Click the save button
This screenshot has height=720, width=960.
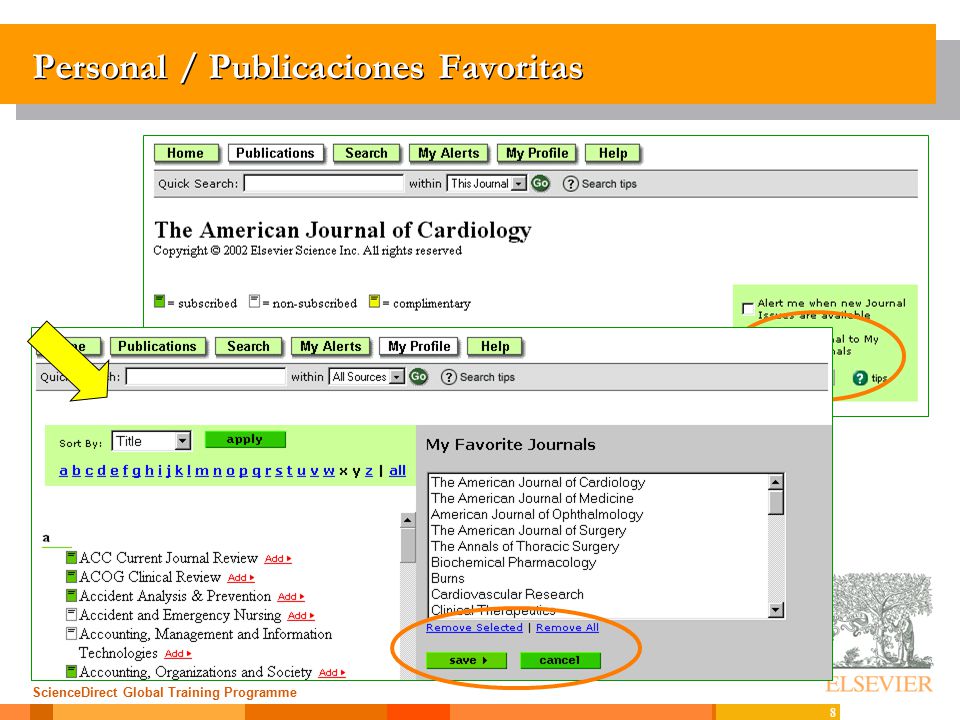coord(467,660)
